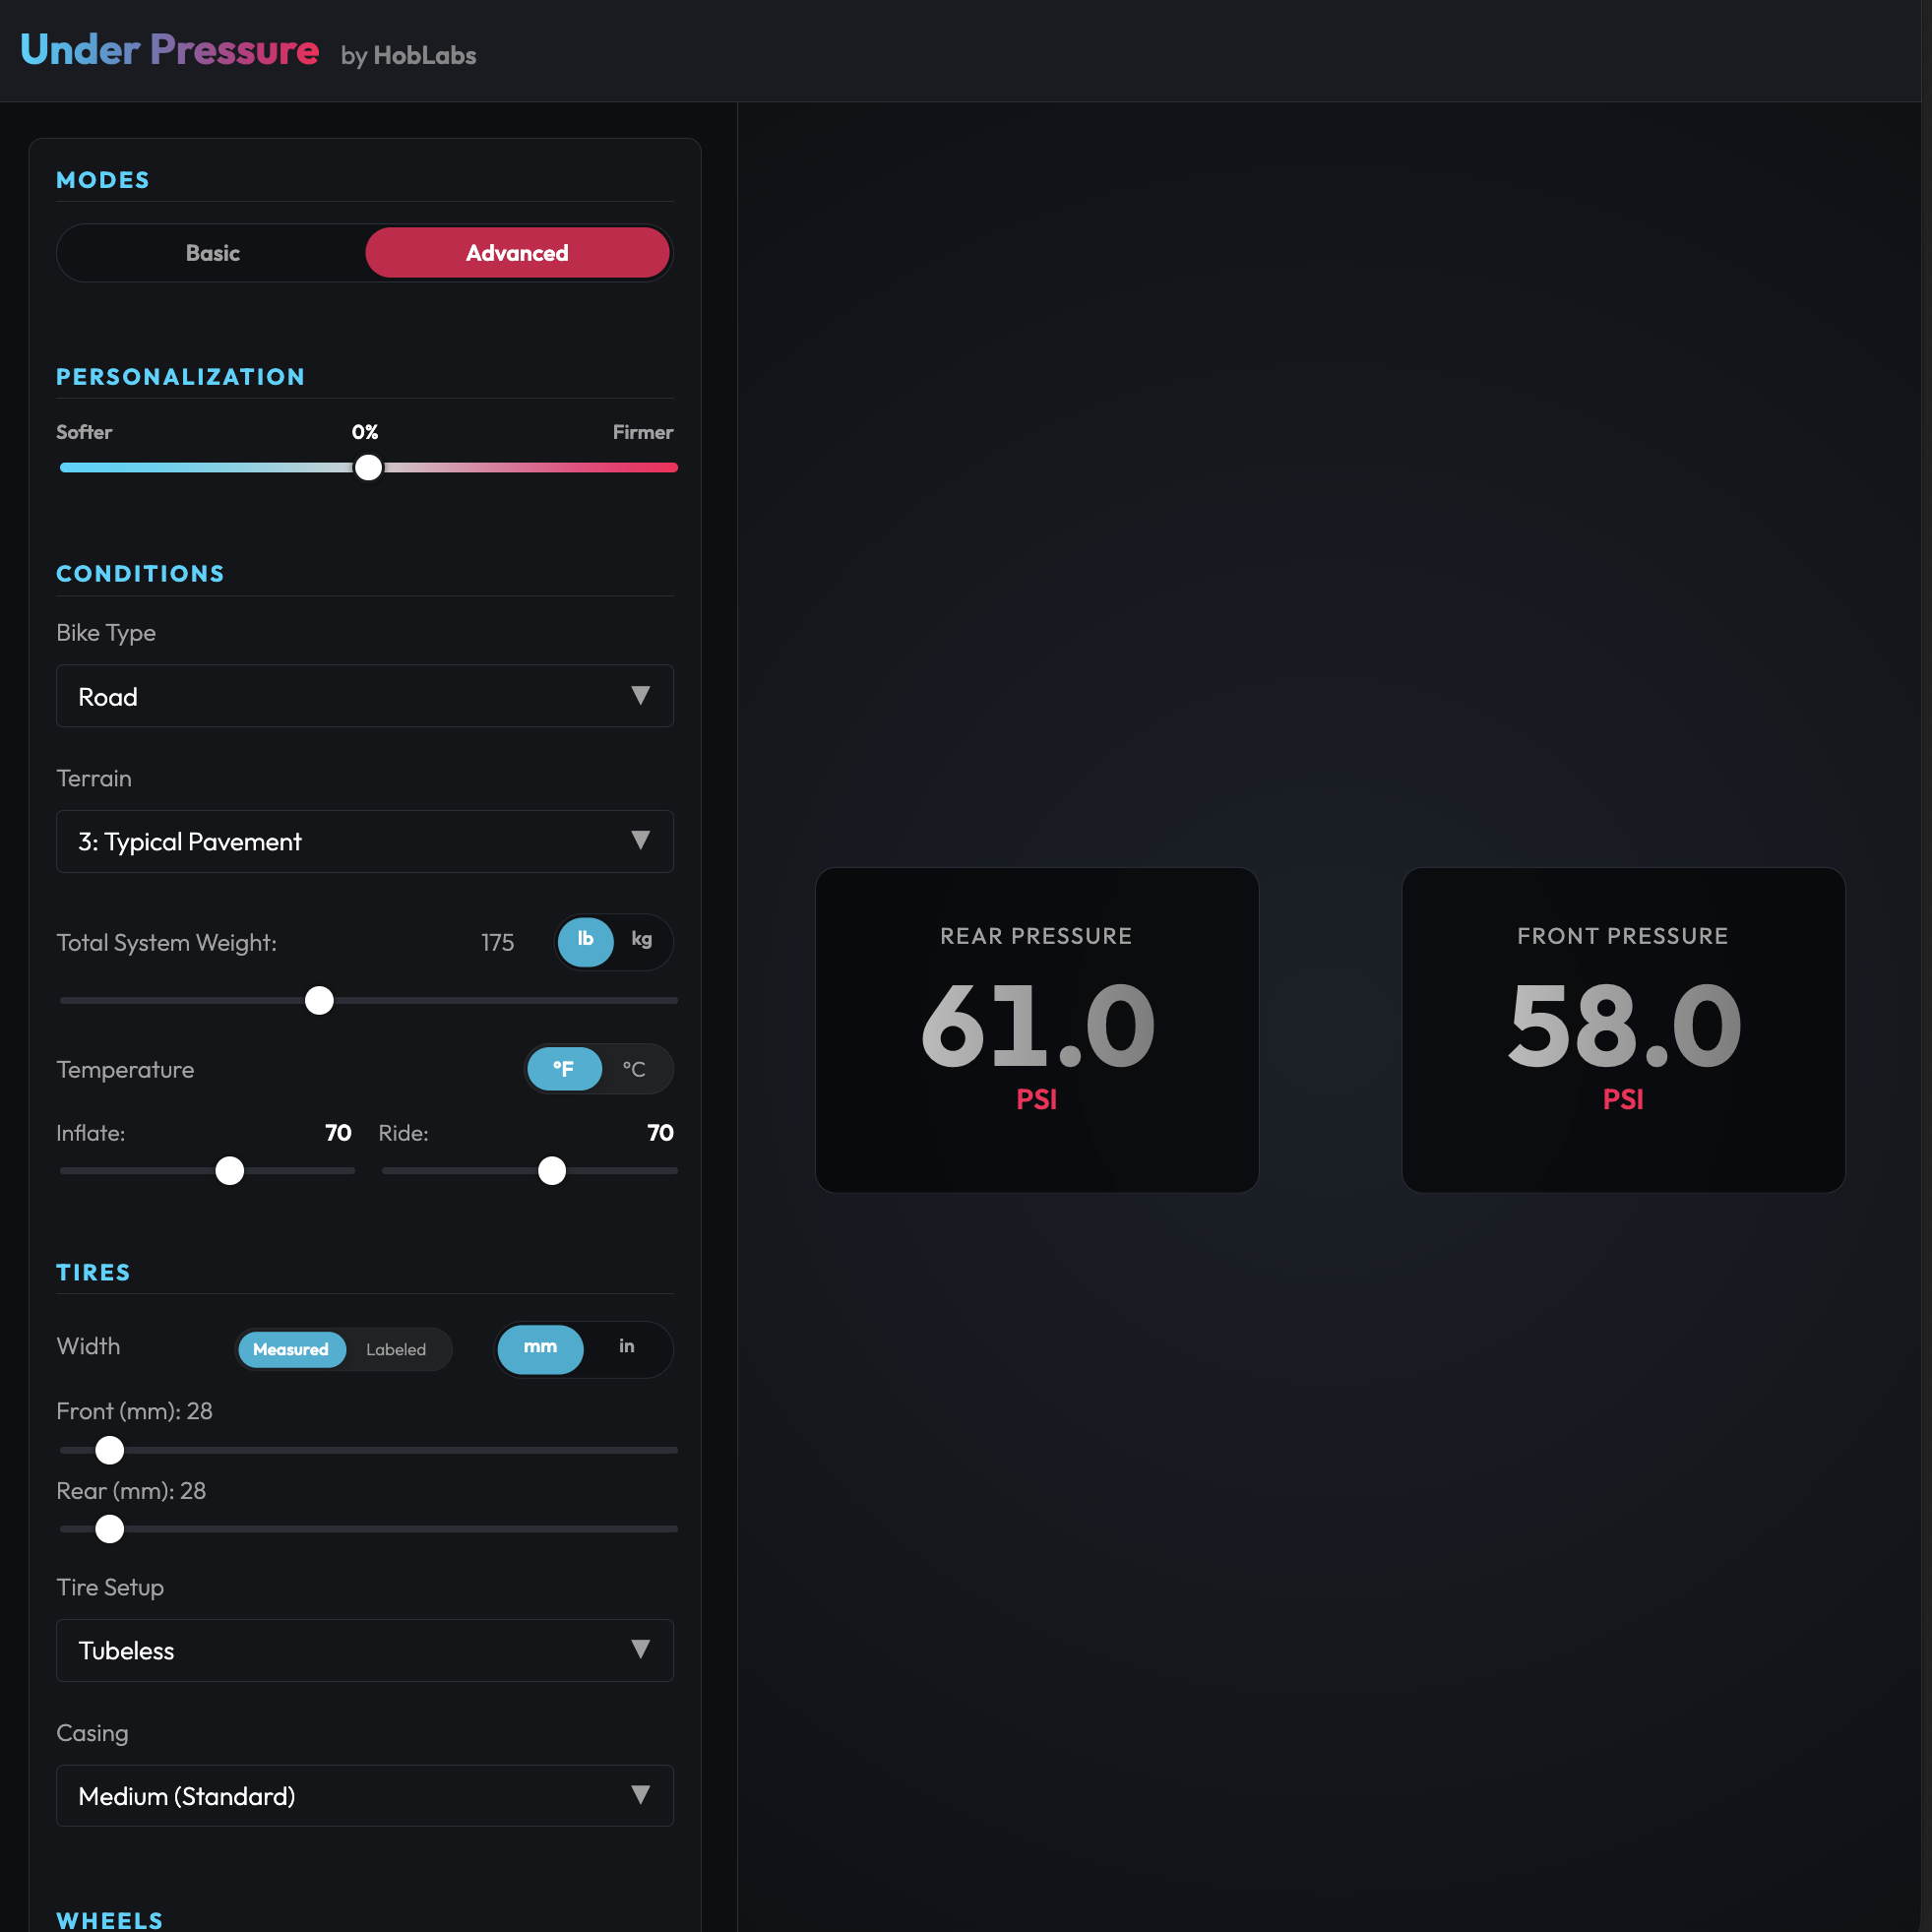Viewport: 1932px width, 1932px height.
Task: Switch weight unit to kg
Action: click(641, 941)
